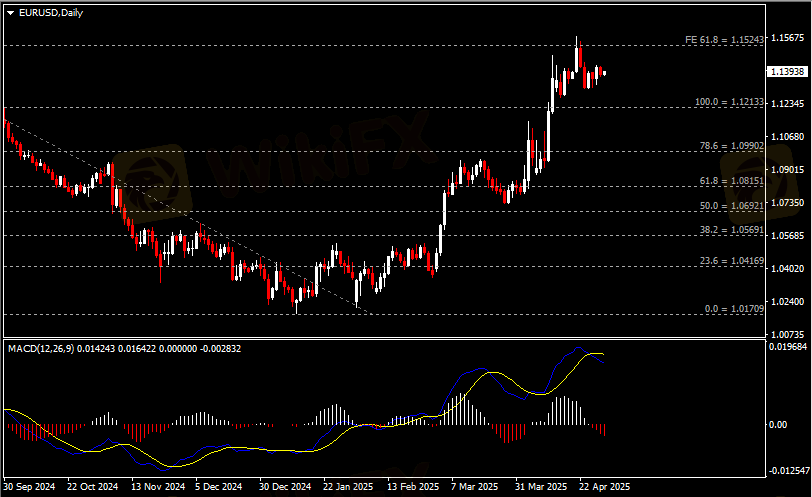Click the 1.00735 price scale value
The width and height of the screenshot is (812, 497).
(788, 334)
